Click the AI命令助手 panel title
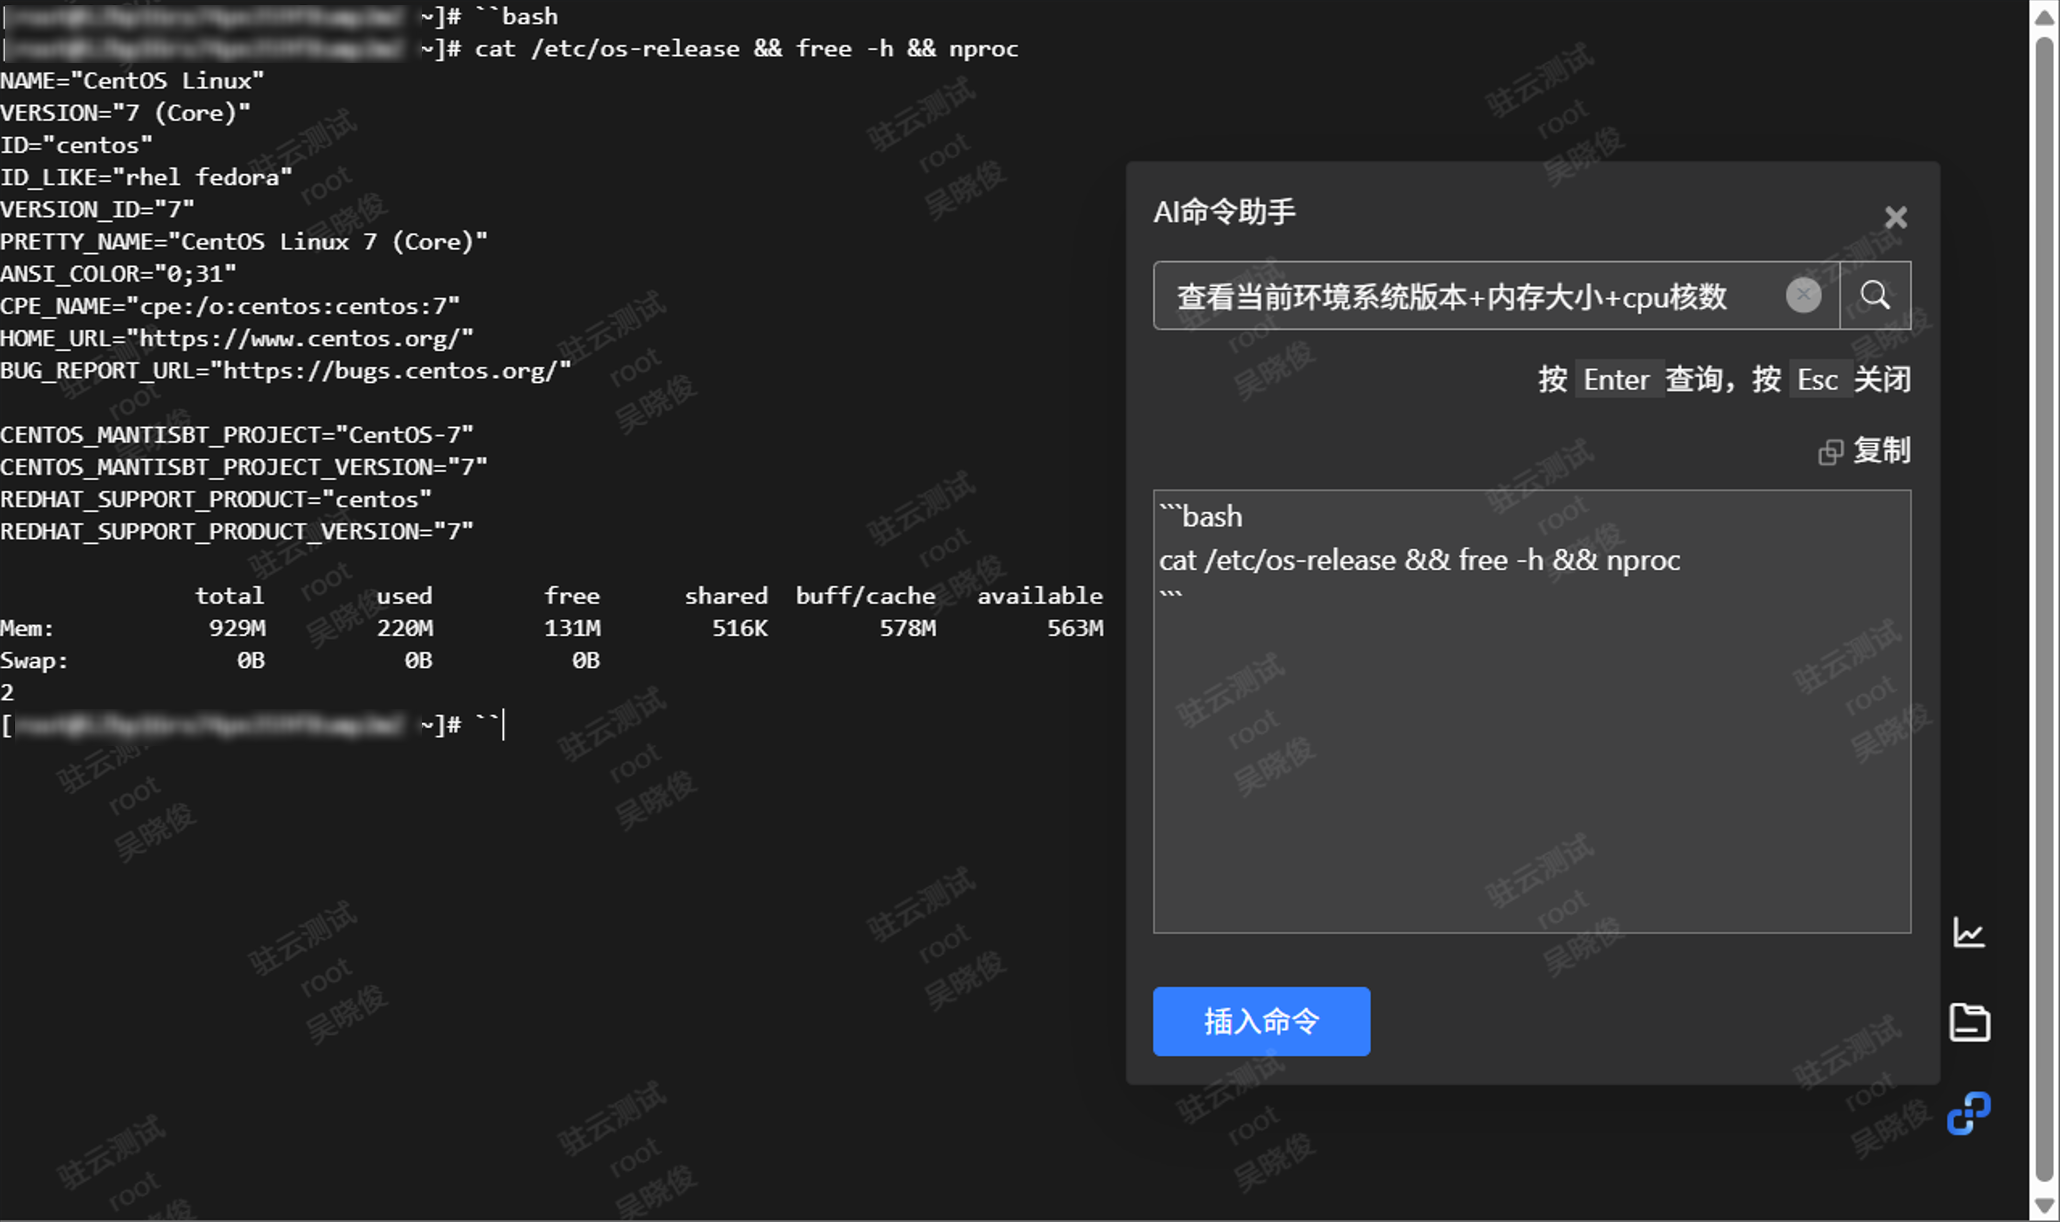The width and height of the screenshot is (2060, 1222). point(1224,212)
